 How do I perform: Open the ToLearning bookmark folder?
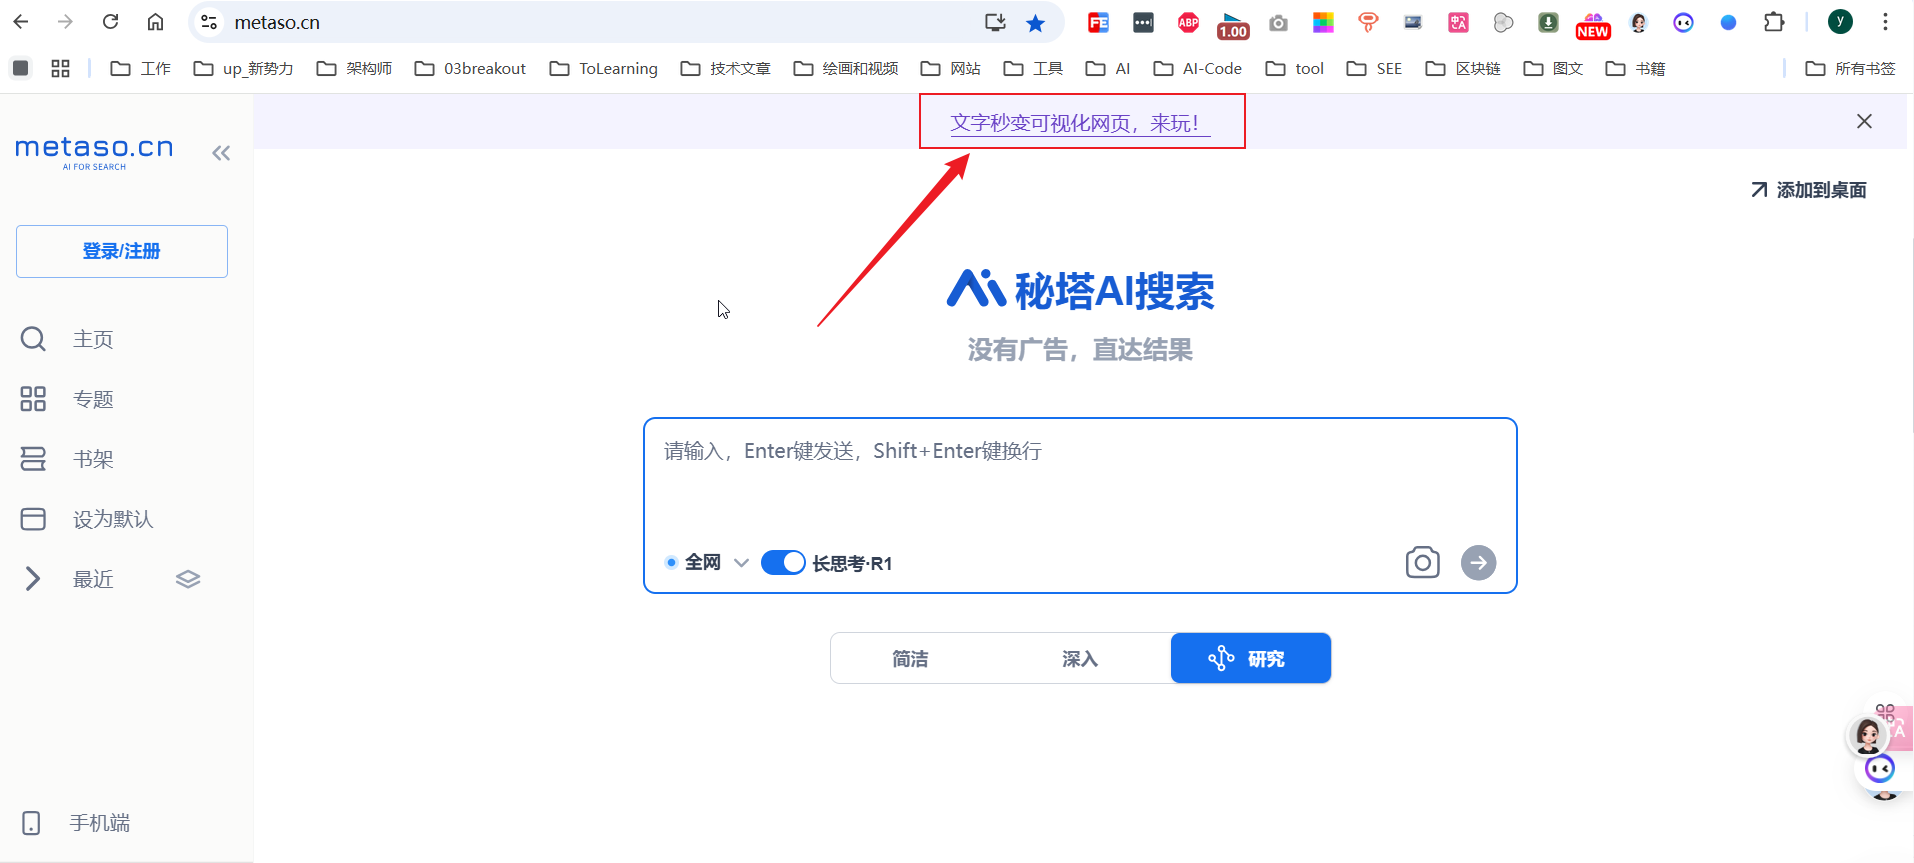pyautogui.click(x=603, y=68)
